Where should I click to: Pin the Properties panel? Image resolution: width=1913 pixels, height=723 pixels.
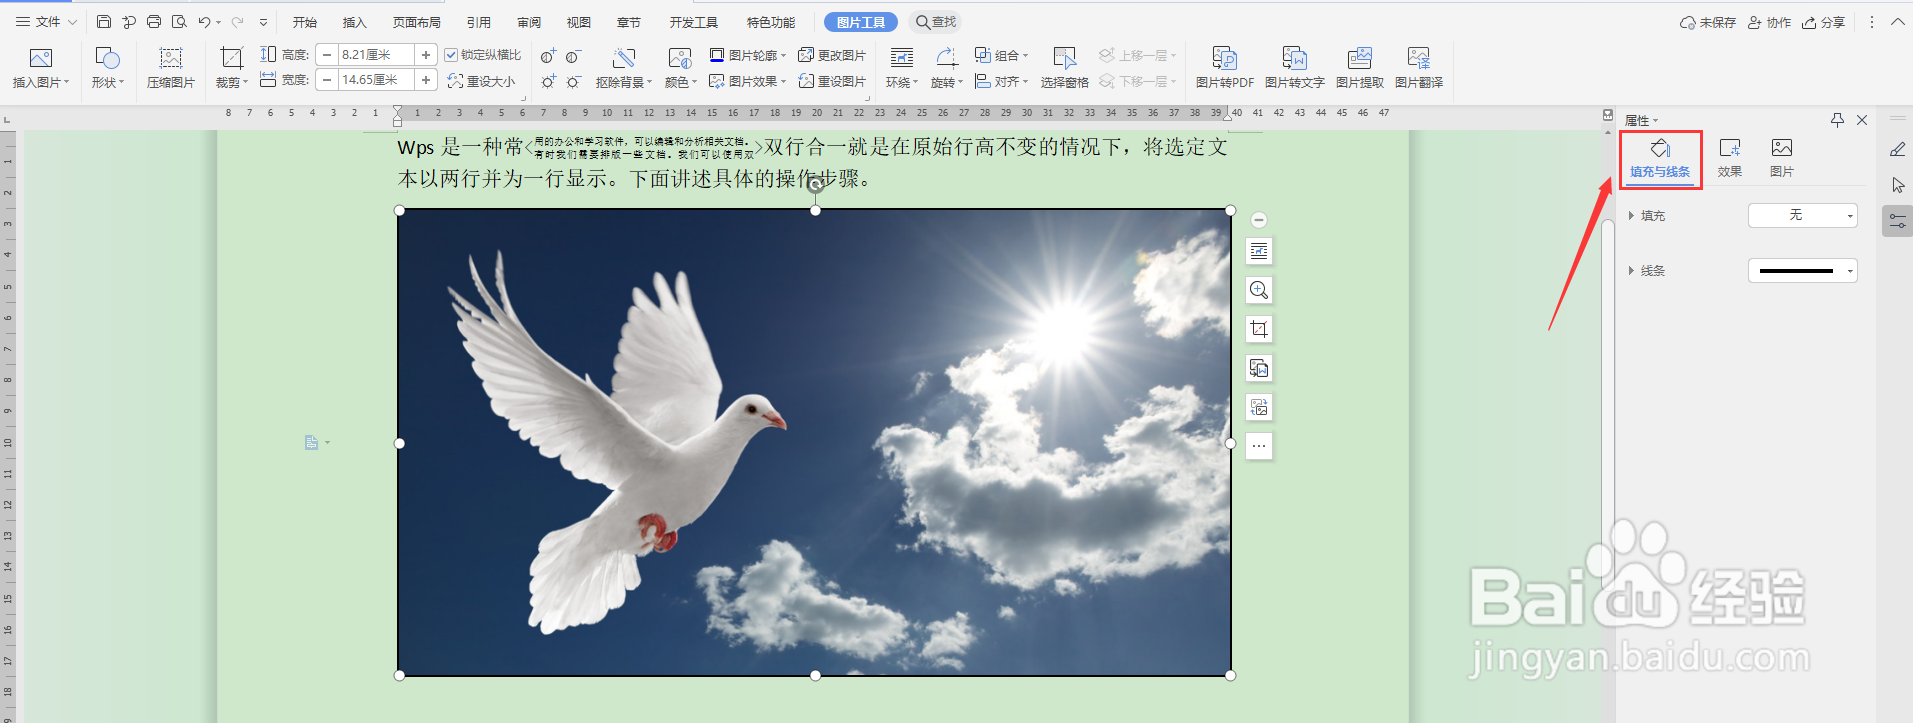[1837, 120]
